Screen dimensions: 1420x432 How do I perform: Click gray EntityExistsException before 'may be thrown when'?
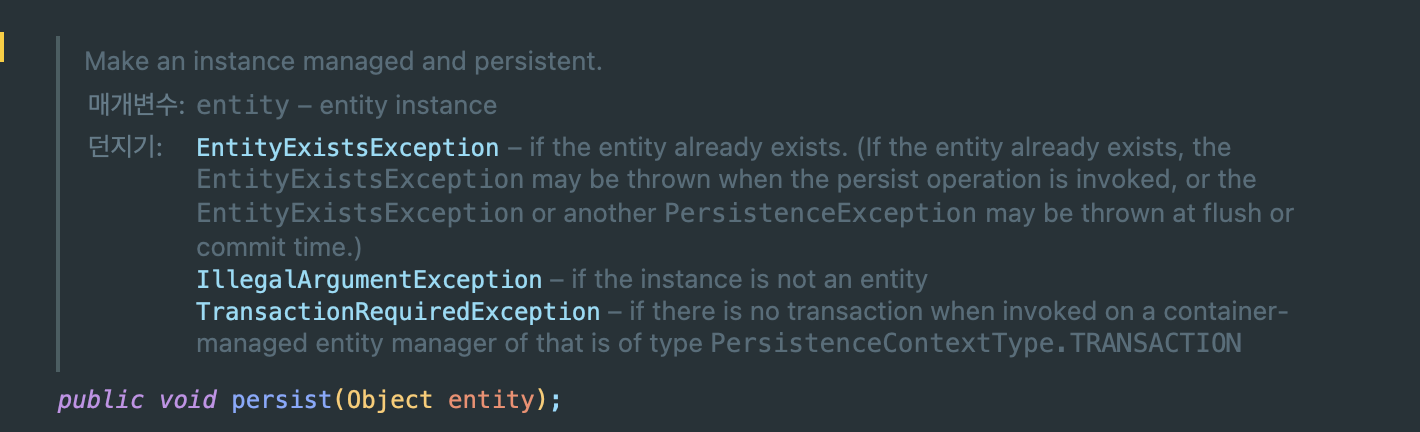pos(360,181)
